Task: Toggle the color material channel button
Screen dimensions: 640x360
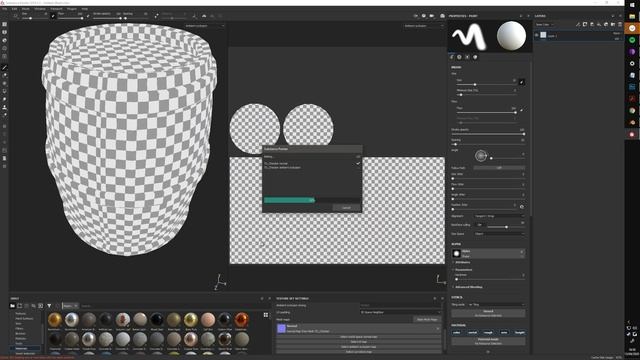Action: pos(456,333)
